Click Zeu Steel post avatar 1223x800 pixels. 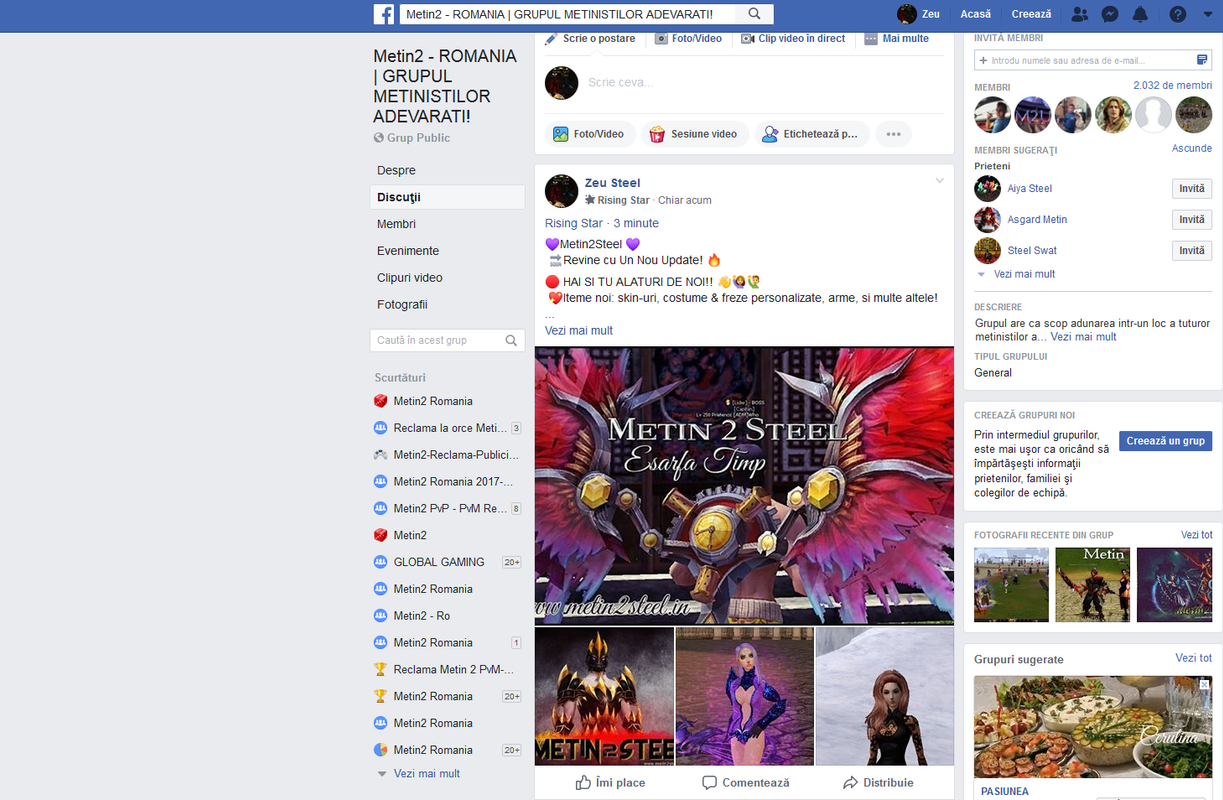(561, 191)
